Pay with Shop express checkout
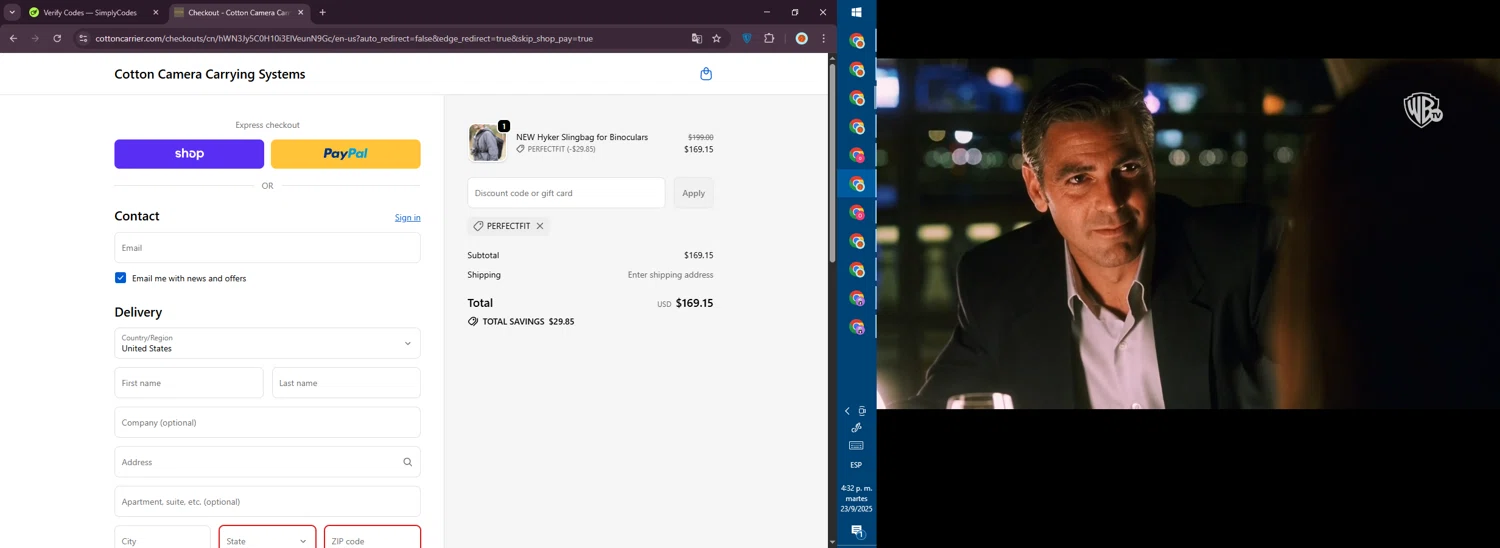This screenshot has width=1500, height=548. point(189,154)
